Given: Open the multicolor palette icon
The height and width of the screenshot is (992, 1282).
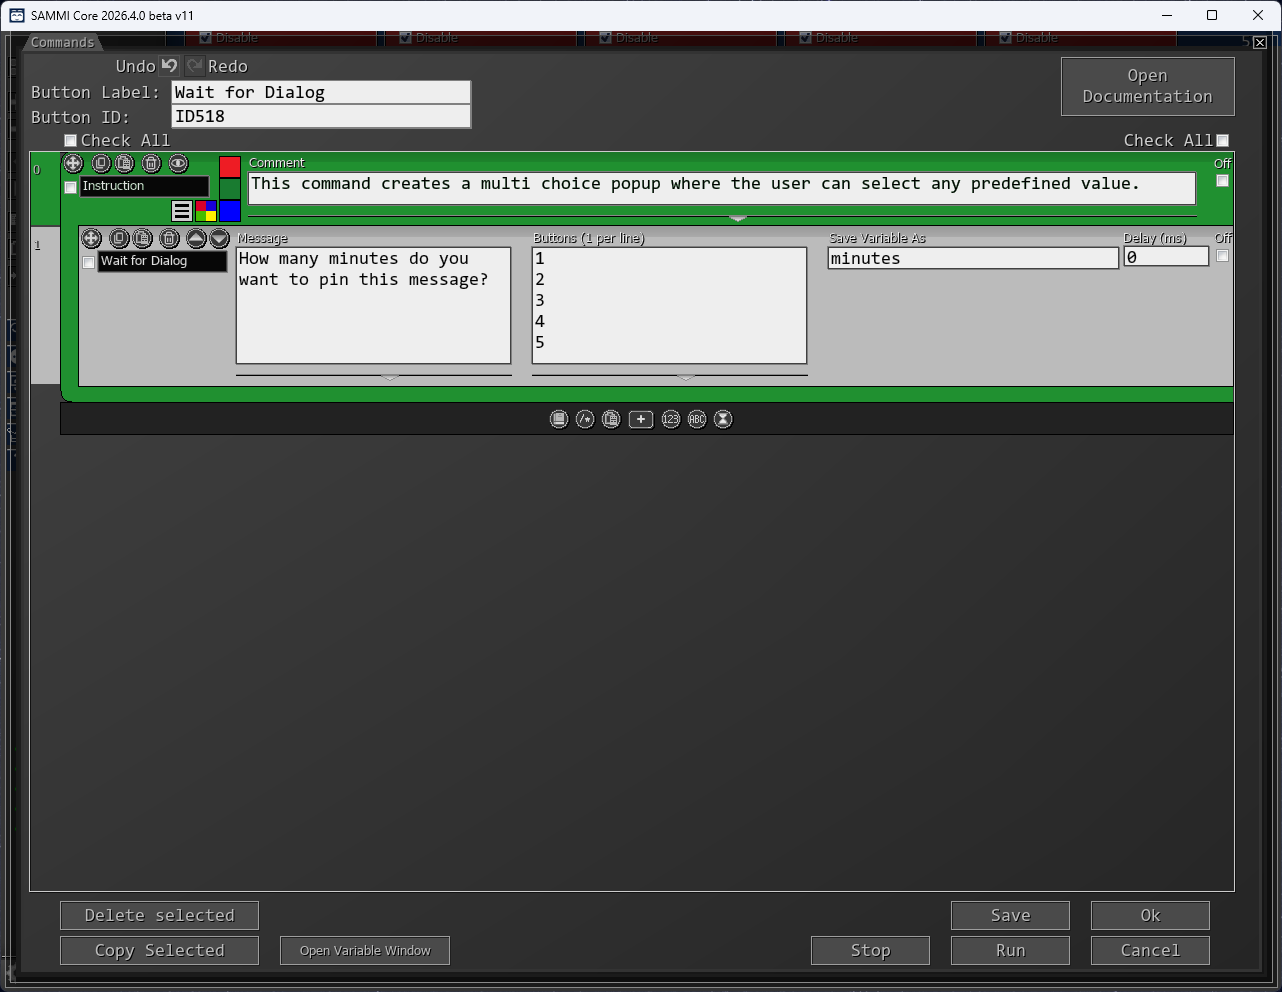Looking at the screenshot, I should 206,210.
